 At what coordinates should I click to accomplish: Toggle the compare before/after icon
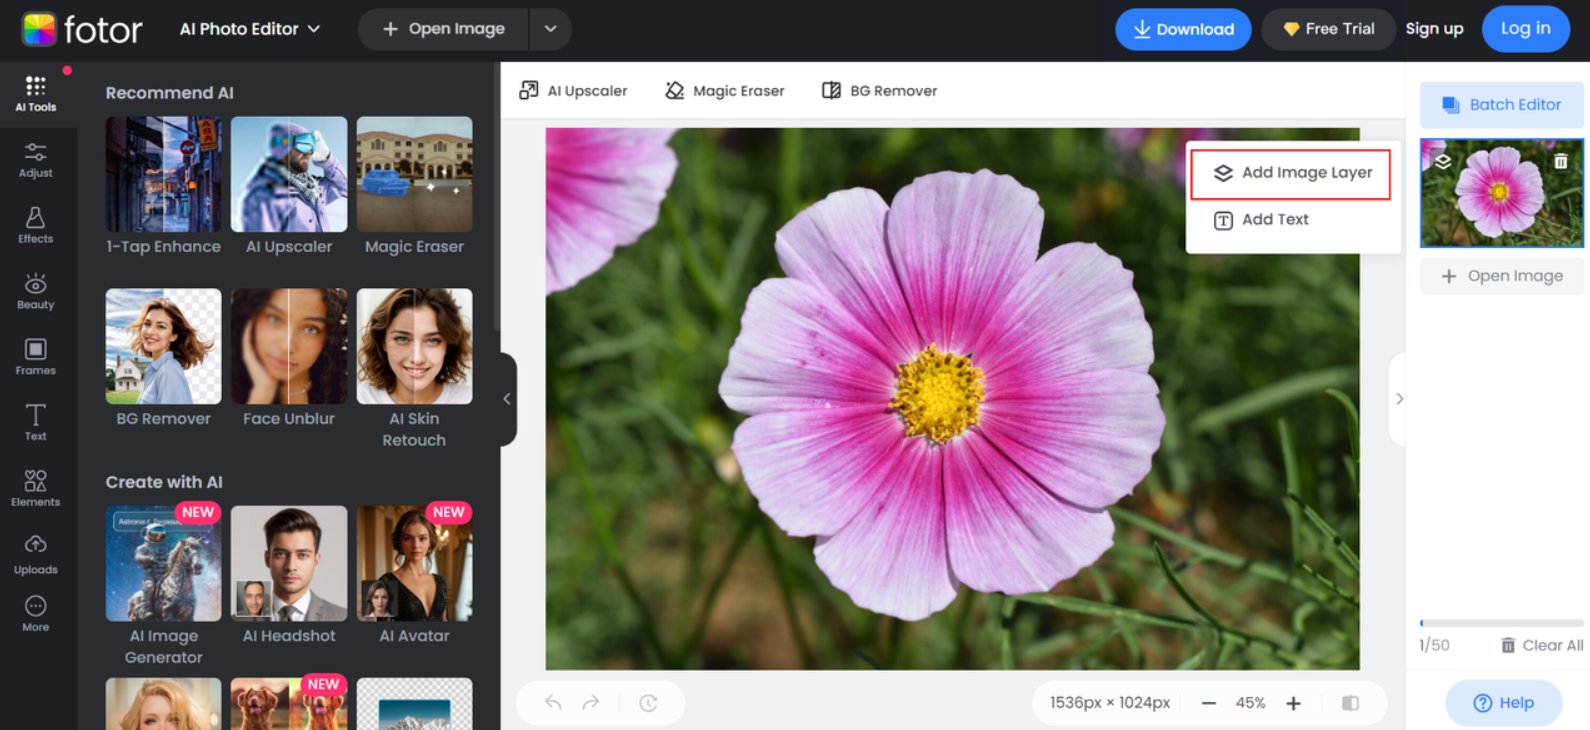[1350, 703]
